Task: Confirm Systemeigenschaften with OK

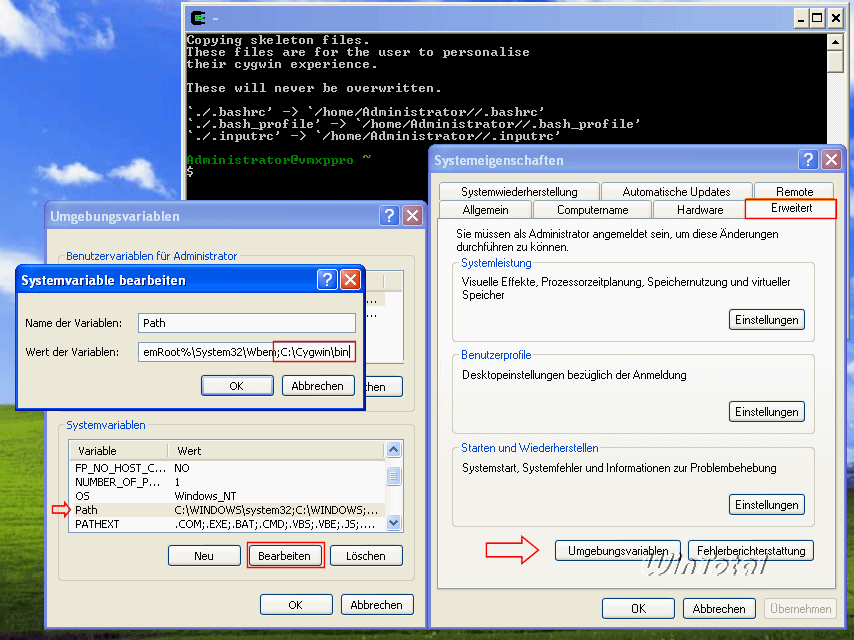Action: tap(638, 608)
